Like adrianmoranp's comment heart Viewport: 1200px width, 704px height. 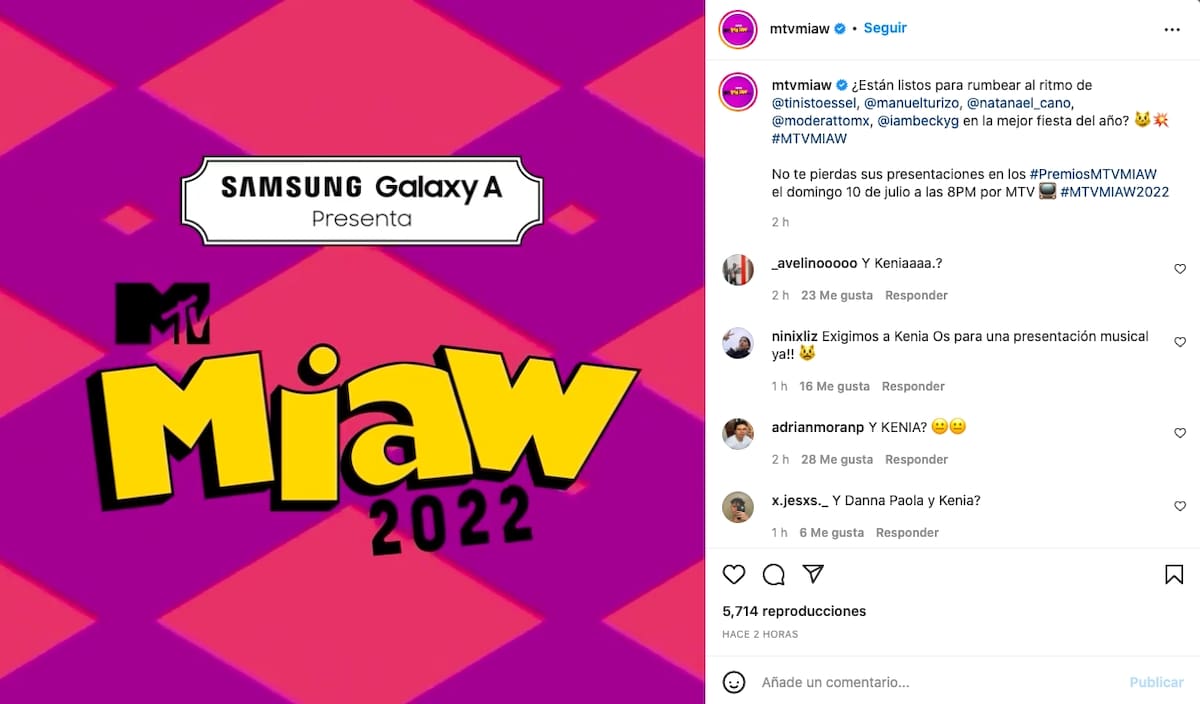pos(1180,433)
